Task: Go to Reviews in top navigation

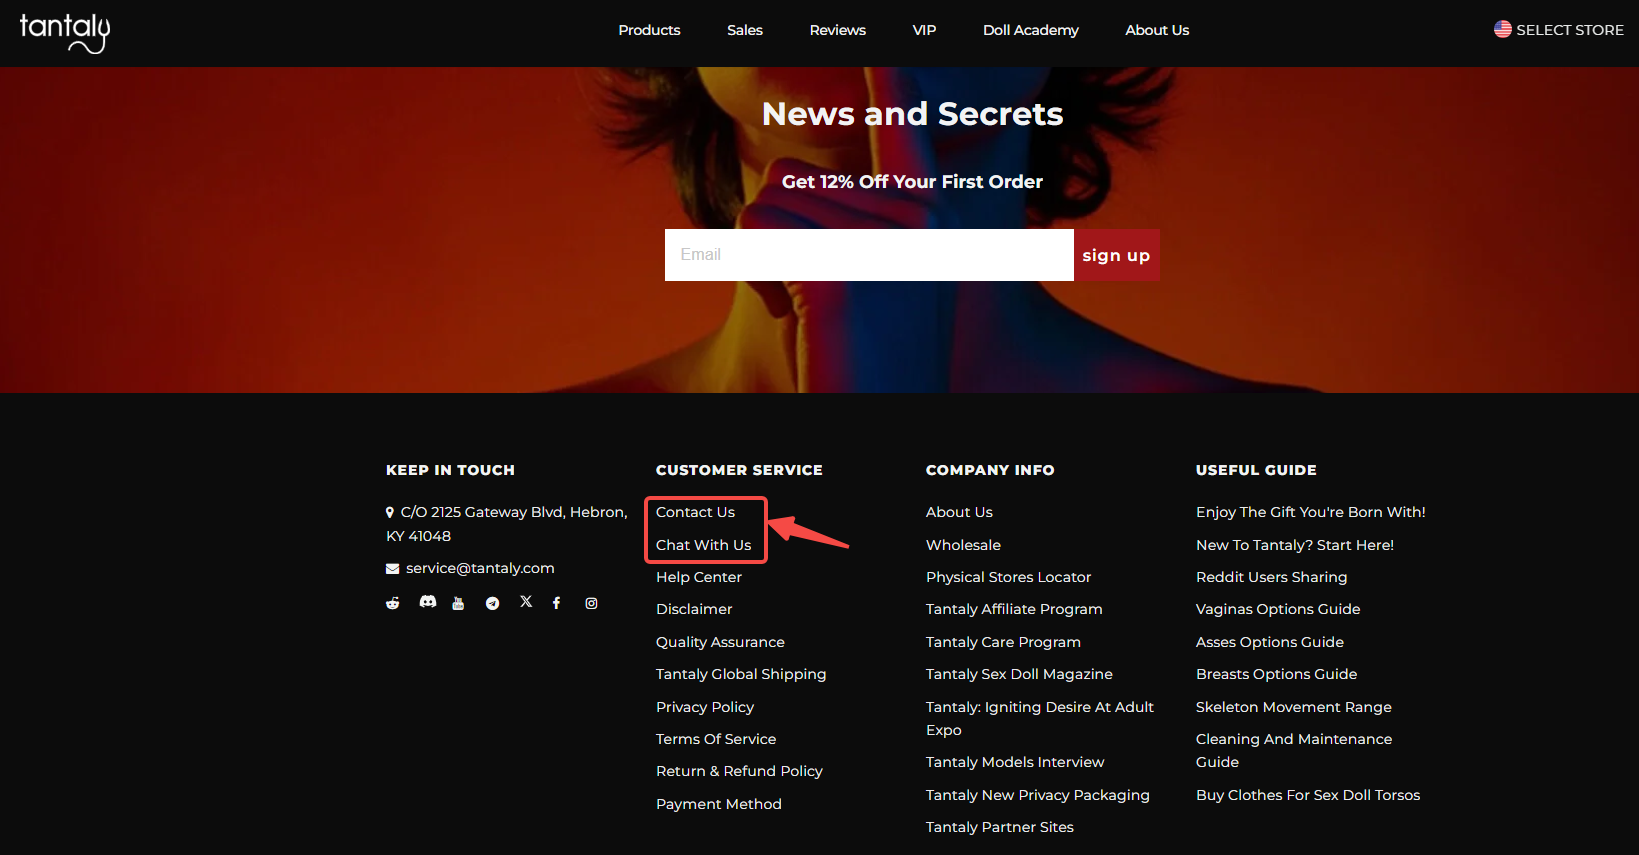Action: pyautogui.click(x=838, y=30)
